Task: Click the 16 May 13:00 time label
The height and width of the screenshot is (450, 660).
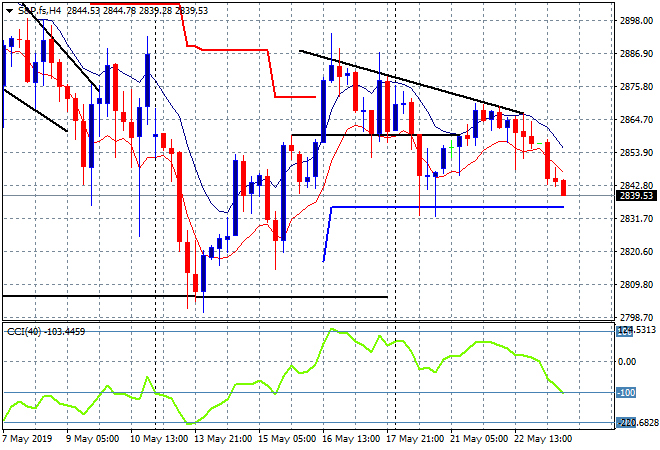Action: coord(351,439)
